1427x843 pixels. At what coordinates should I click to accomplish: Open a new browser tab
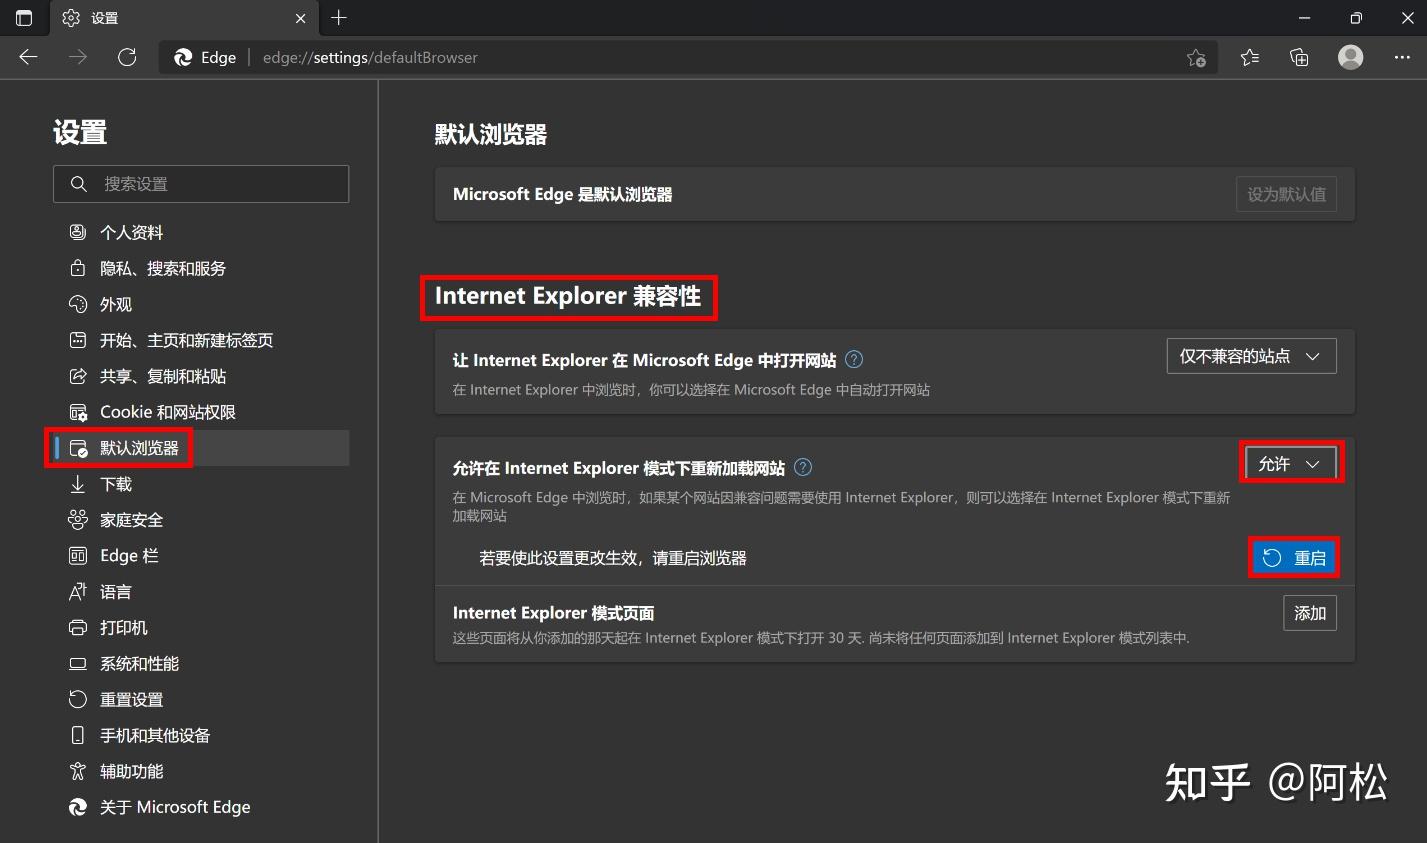click(x=338, y=17)
